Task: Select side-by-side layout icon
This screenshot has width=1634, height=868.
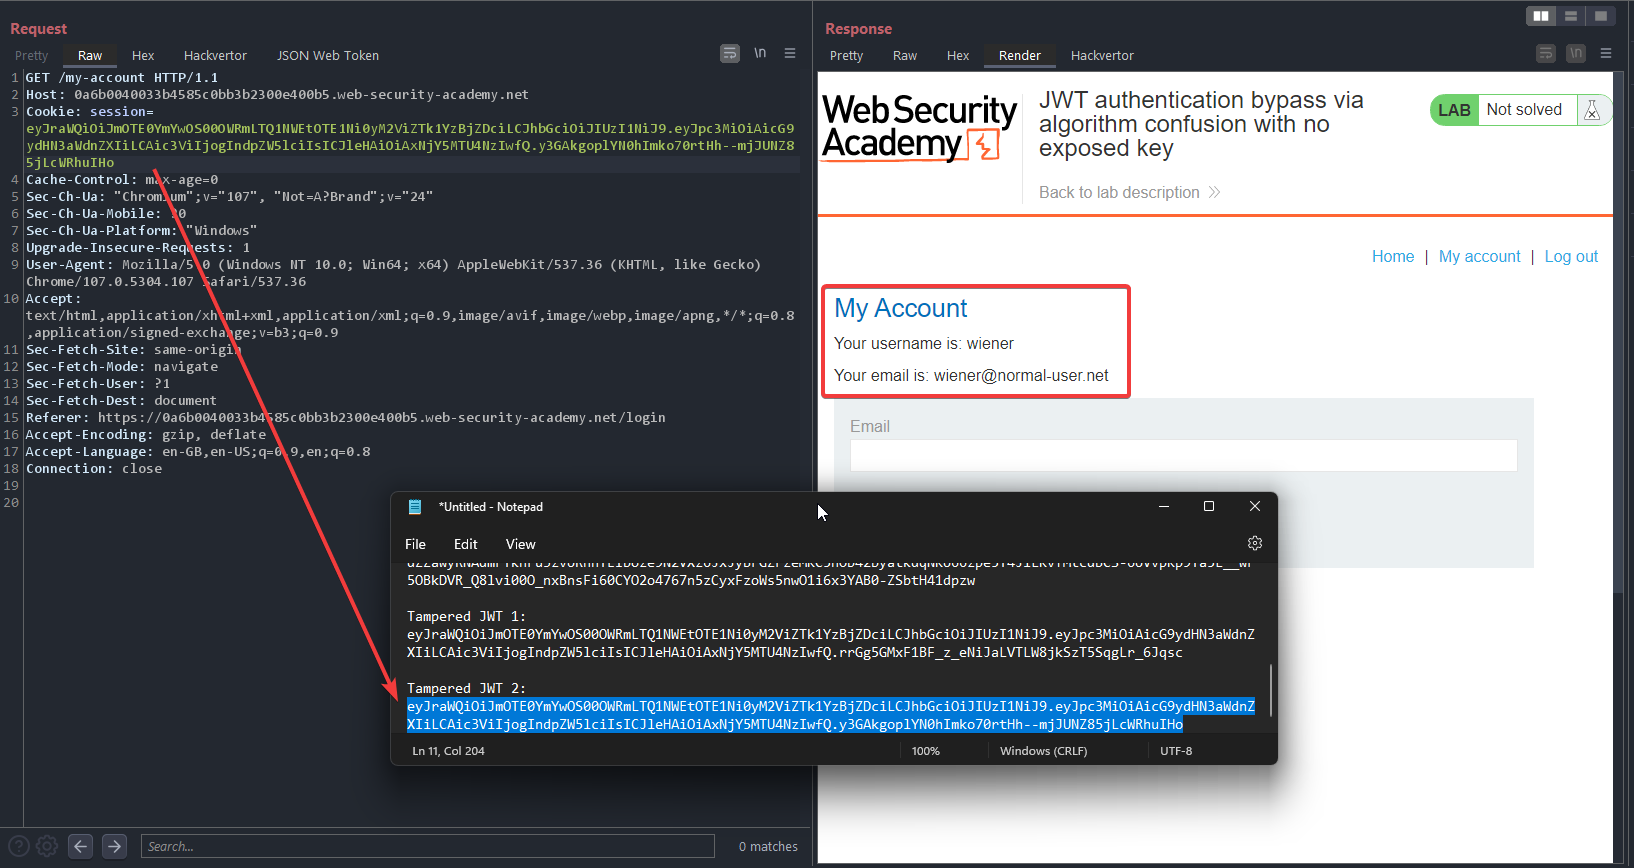Action: [1541, 16]
